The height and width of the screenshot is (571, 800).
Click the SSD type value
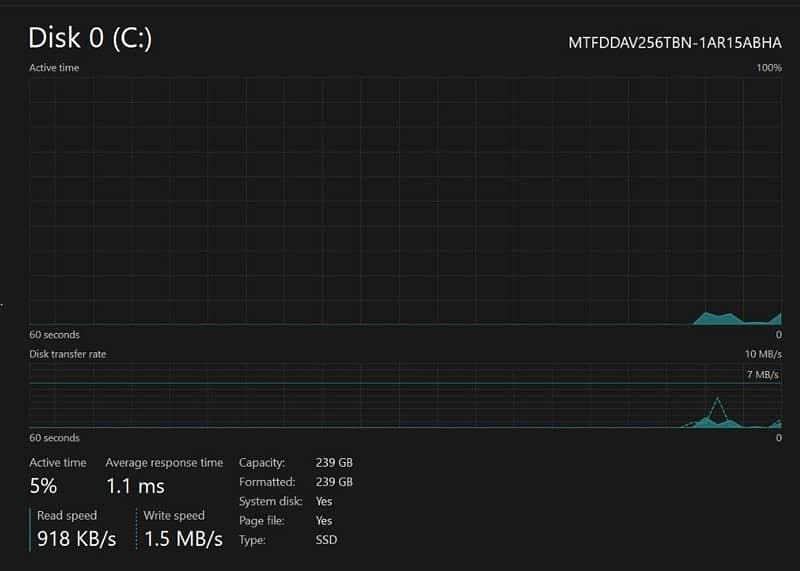tap(326, 540)
